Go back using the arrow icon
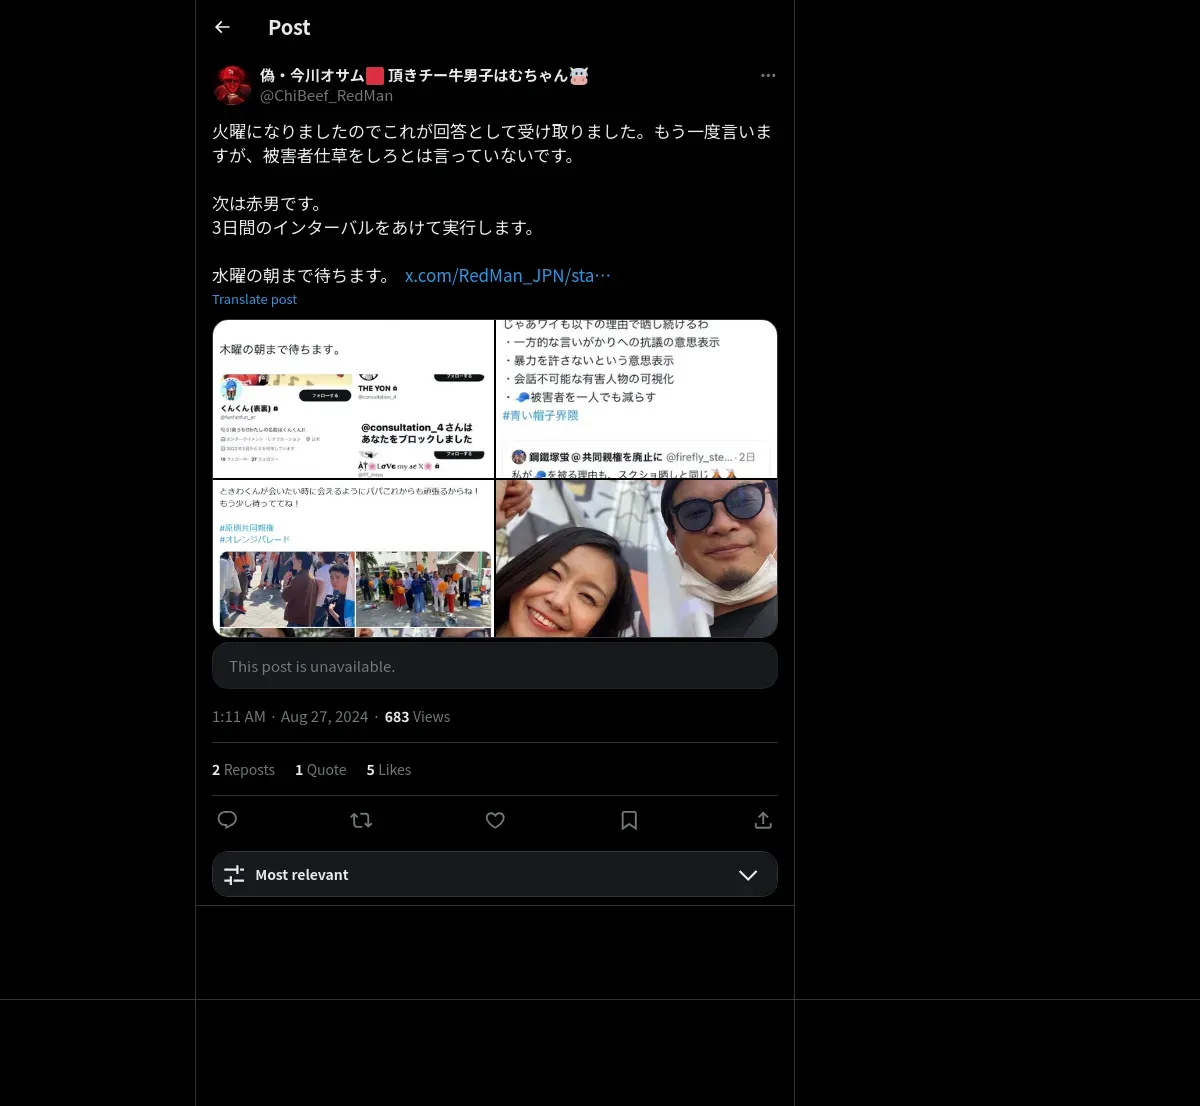Screen dimensions: 1200x1106 click(222, 27)
